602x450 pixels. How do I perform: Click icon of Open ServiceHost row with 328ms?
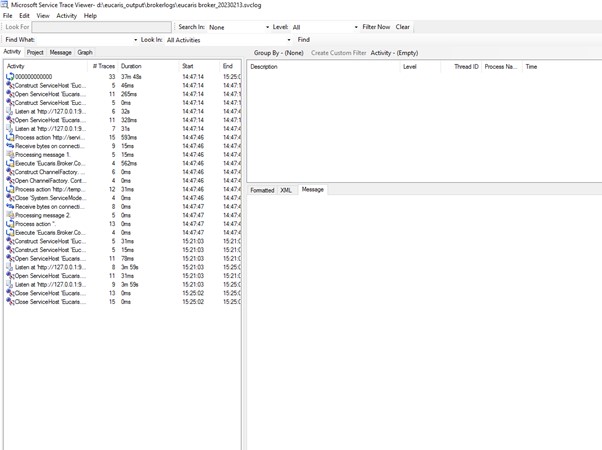pos(10,120)
